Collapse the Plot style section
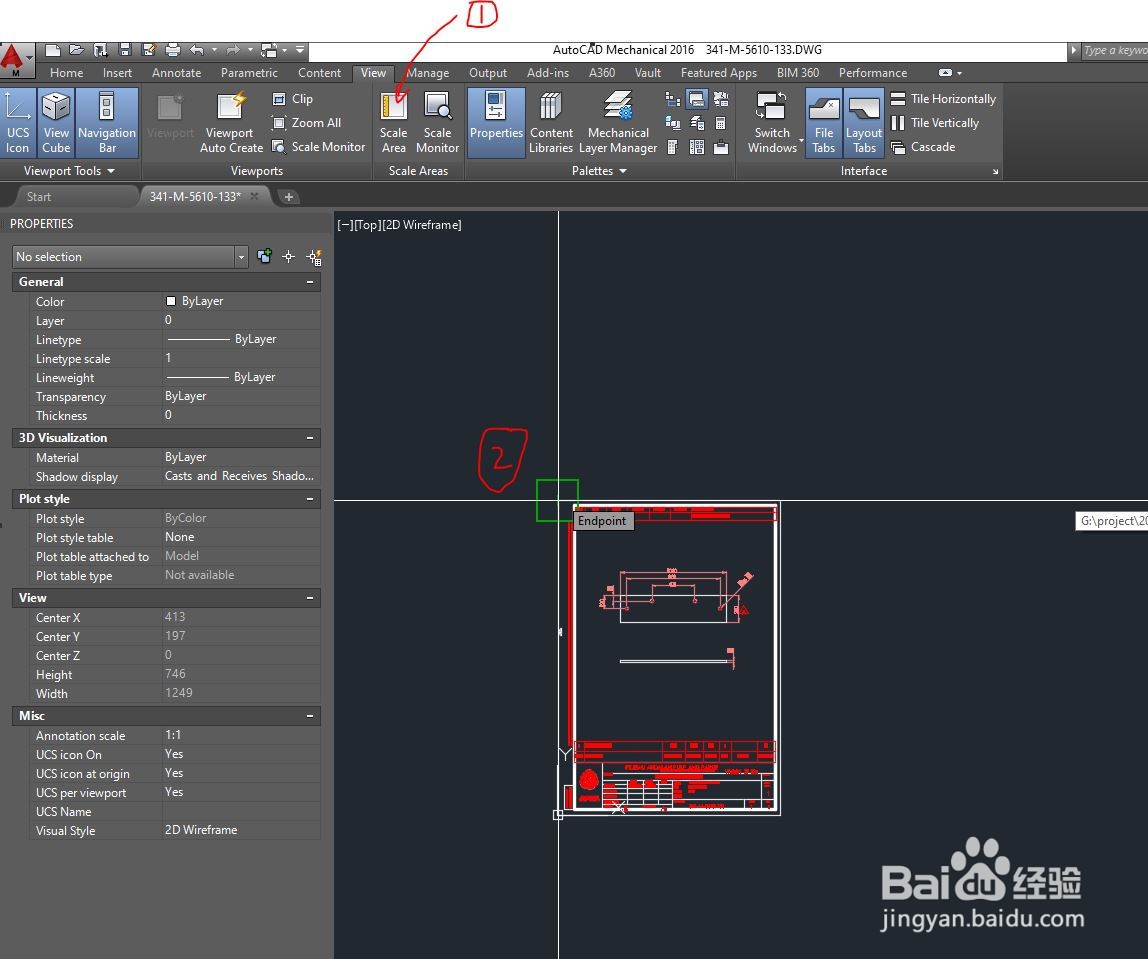Image resolution: width=1148 pixels, height=959 pixels. tap(310, 499)
